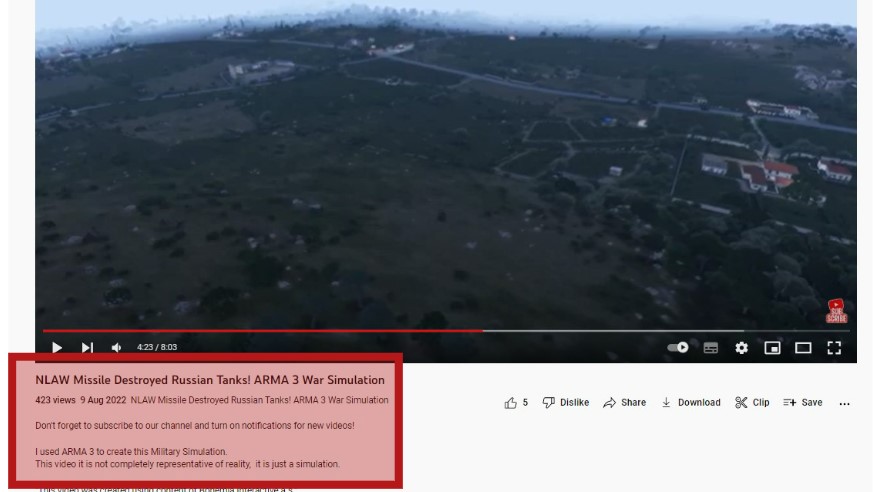Turn on subtitles/closed captions
Viewport: 876px width, 492px height.
(x=711, y=348)
